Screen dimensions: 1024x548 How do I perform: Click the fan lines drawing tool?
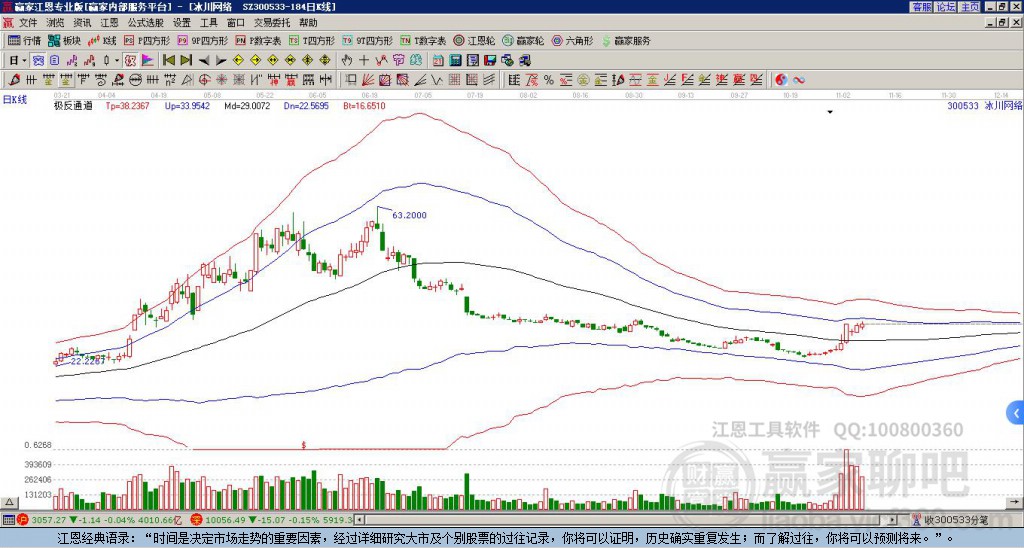coord(368,80)
